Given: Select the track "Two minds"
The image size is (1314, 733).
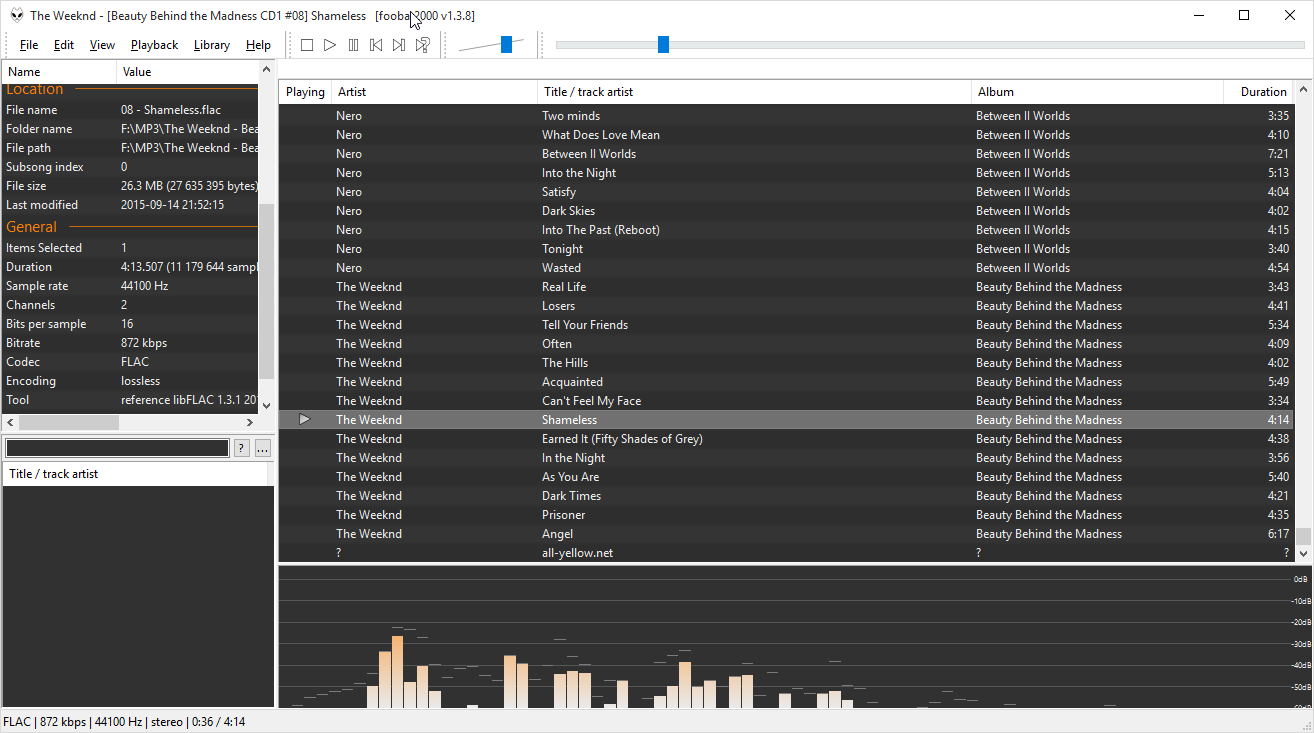Looking at the screenshot, I should 786,116.
